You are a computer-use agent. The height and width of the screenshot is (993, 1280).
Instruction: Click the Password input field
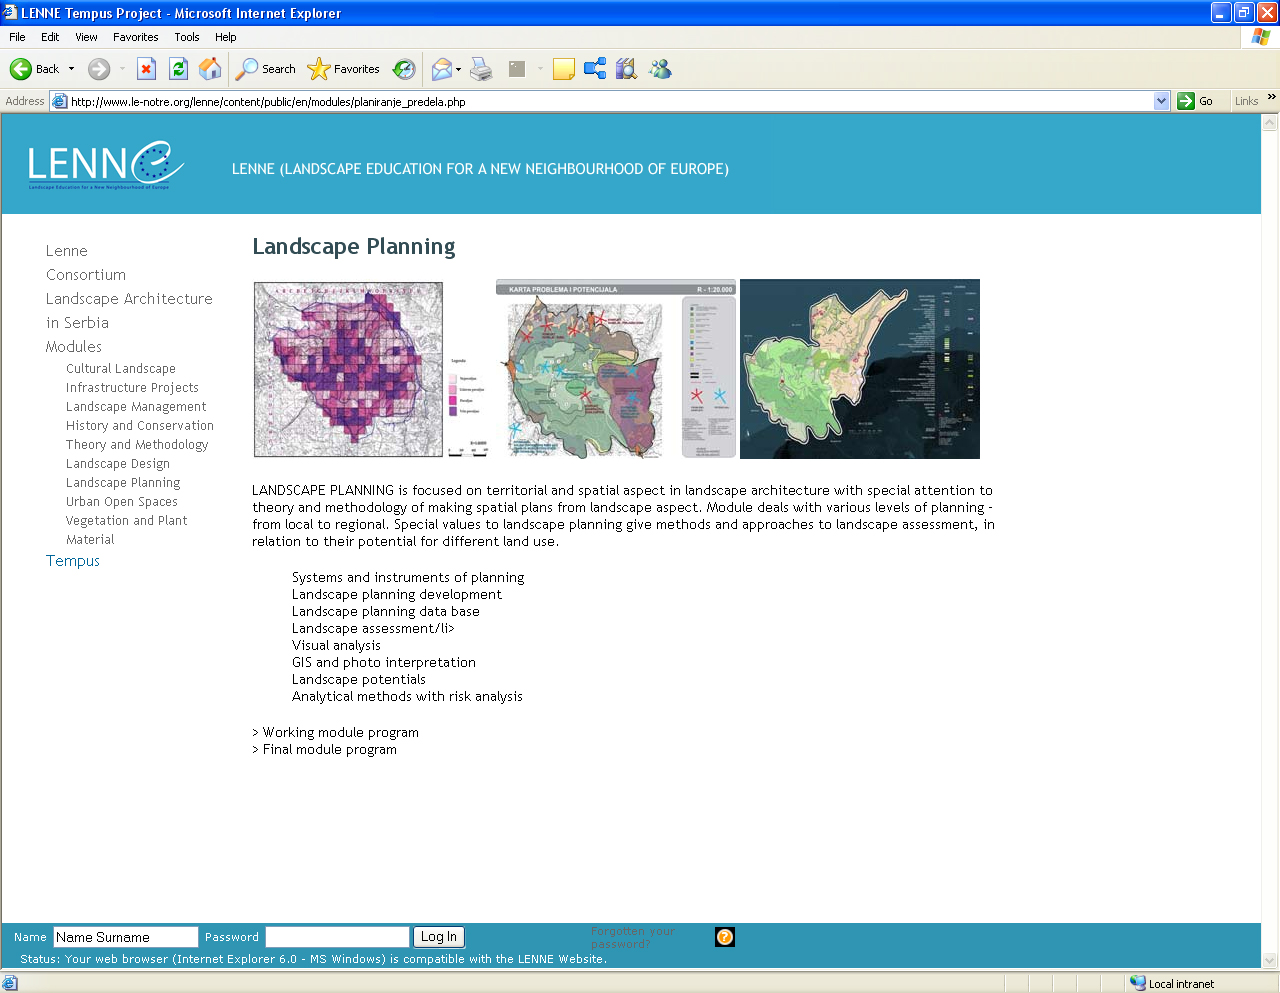pos(338,937)
